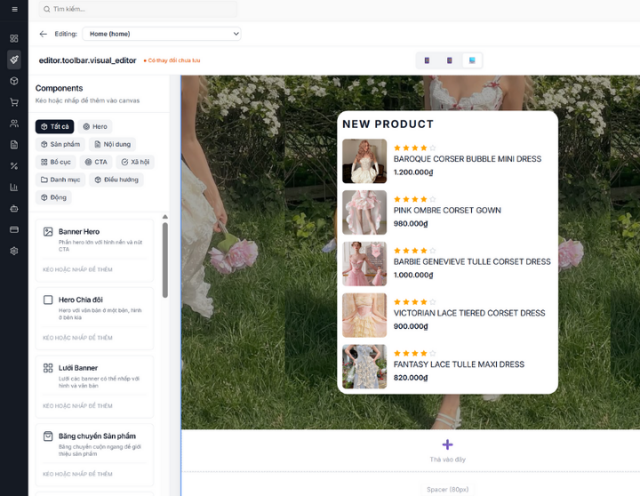This screenshot has width=641, height=497.
Task: Open Fantasy Lace Tulle Maxi Dress thumbnail
Action: click(x=364, y=367)
